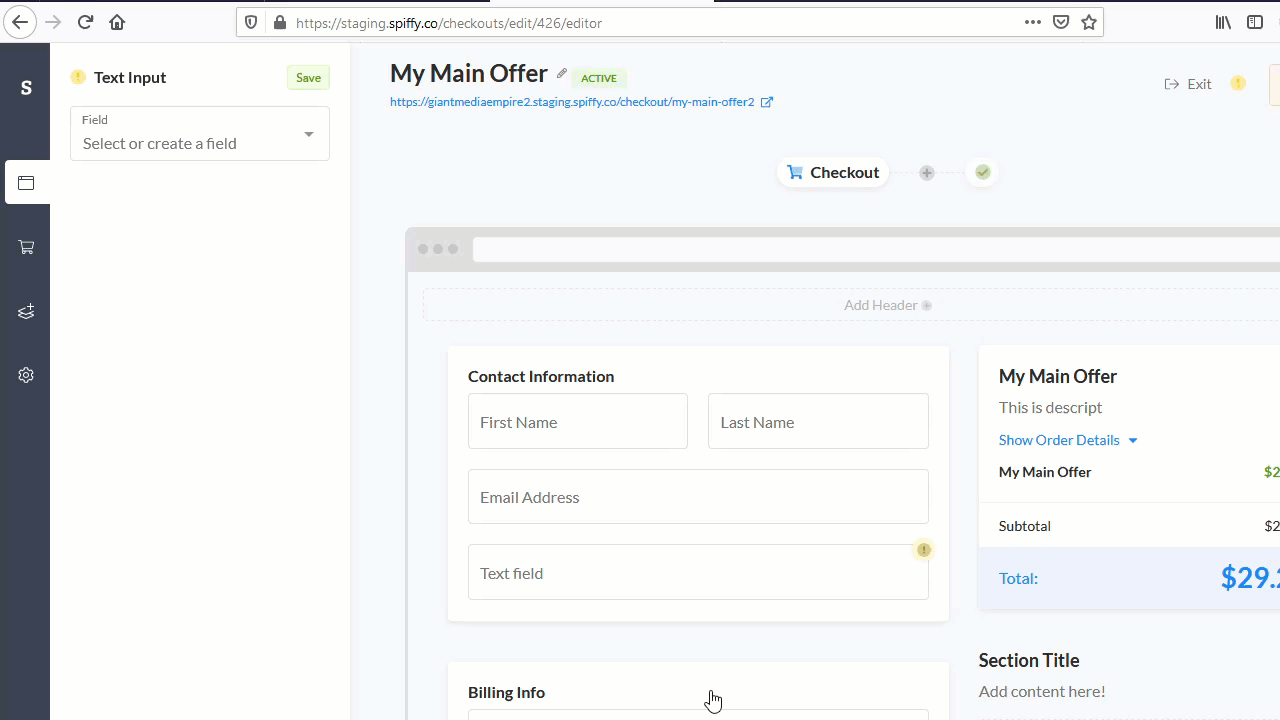Open the upsell layers sidebar icon

[x=26, y=312]
